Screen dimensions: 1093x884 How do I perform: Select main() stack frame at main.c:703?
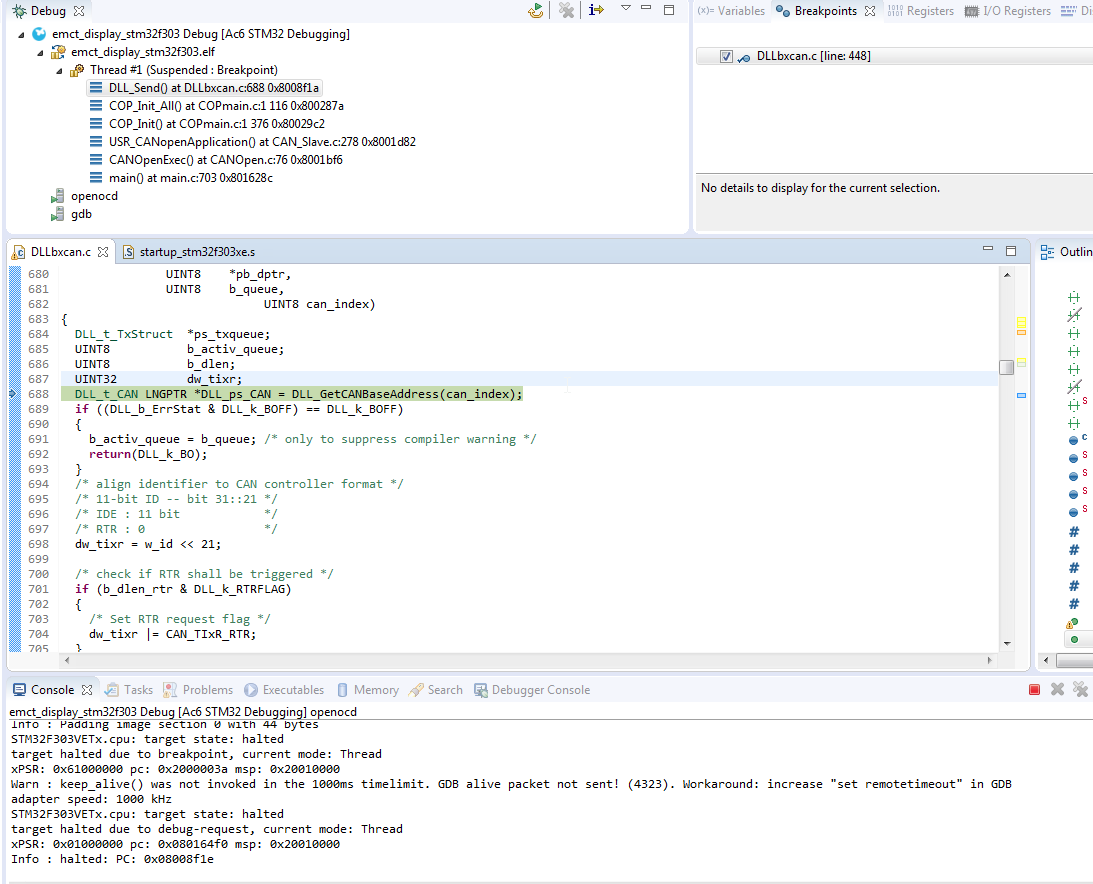coord(190,178)
